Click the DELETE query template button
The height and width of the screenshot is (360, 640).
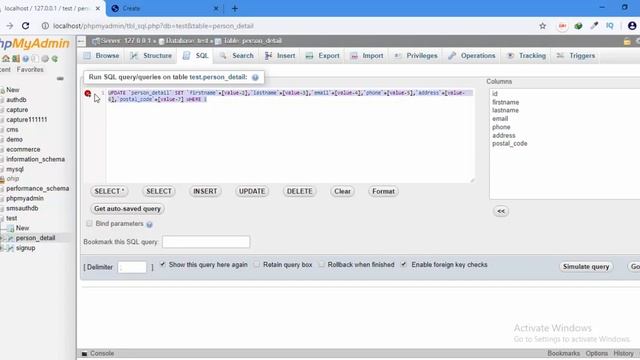(300, 191)
